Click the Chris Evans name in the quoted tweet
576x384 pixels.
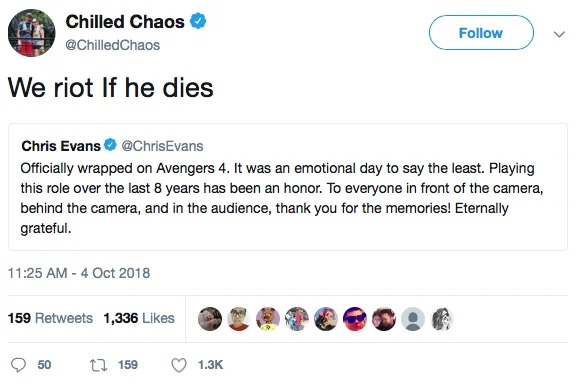[61, 146]
